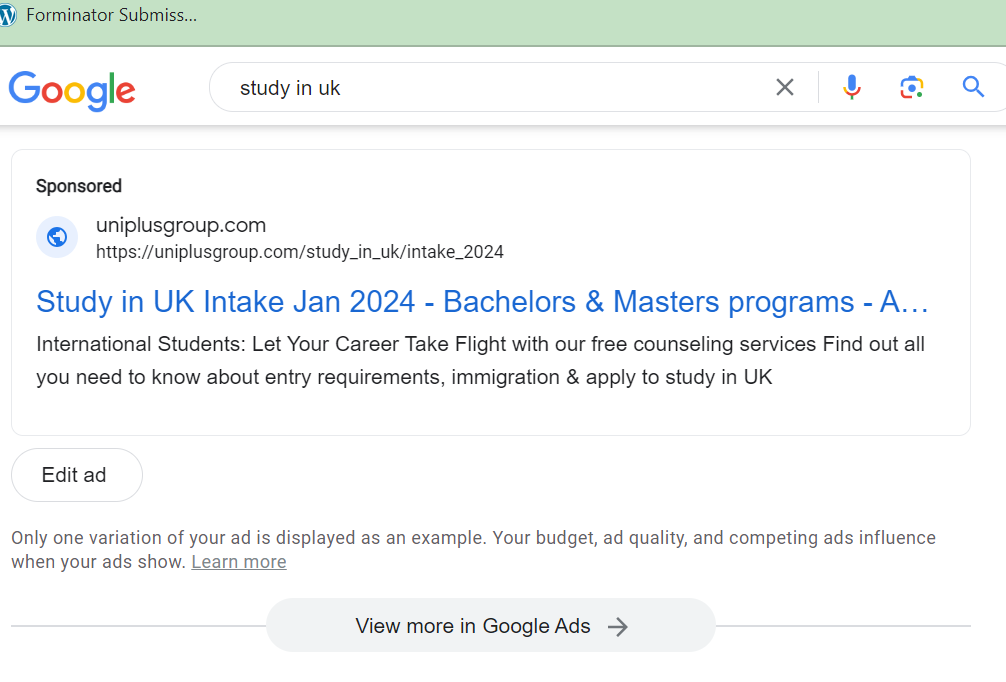Screen dimensions: 1006x682
Task: Follow the Learn more link
Action: [239, 562]
